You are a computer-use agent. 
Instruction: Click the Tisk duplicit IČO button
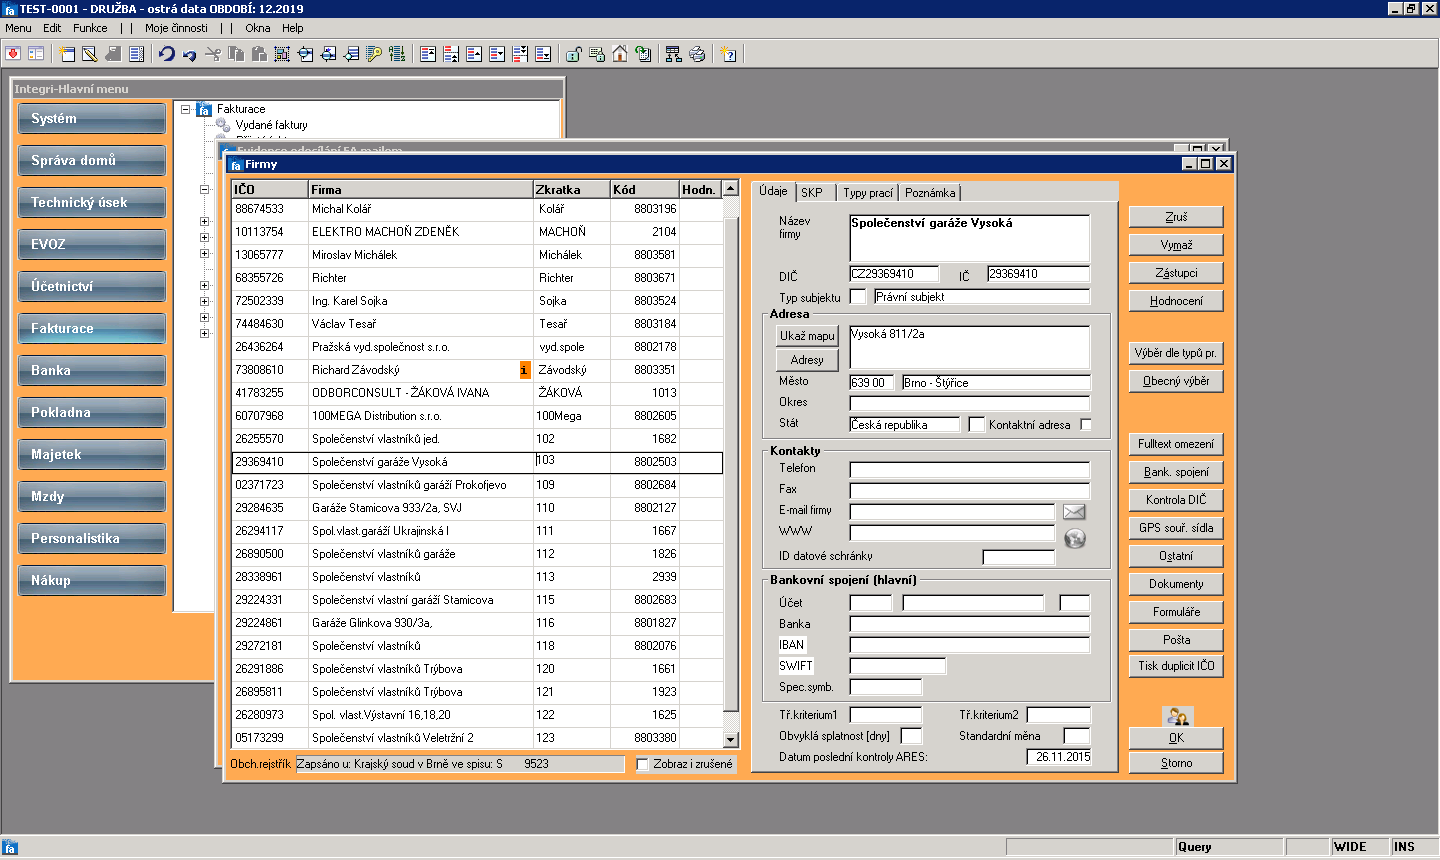[1176, 666]
